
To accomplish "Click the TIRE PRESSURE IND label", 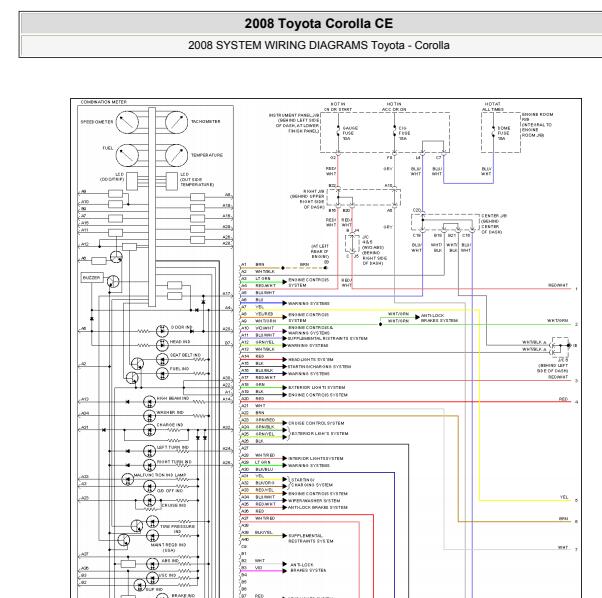I will coord(177,529).
